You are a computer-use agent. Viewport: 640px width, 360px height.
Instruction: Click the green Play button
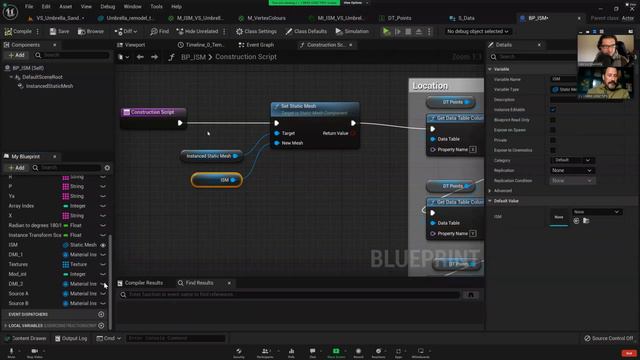click(386, 31)
